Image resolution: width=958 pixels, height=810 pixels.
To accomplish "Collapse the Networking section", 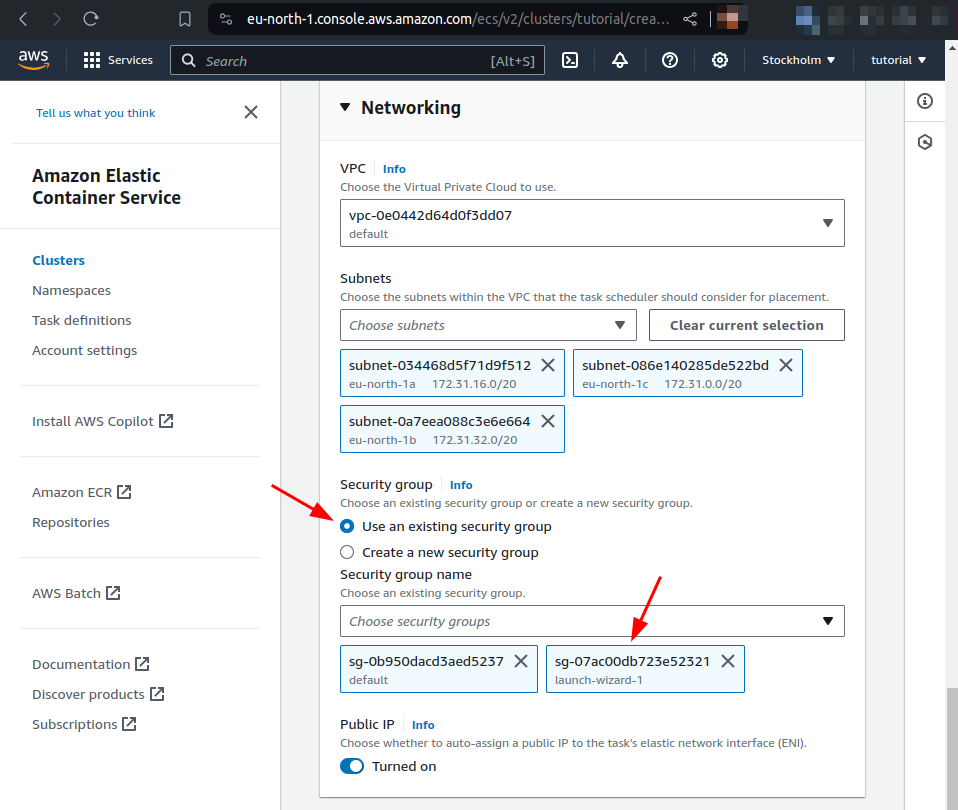I will click(345, 108).
